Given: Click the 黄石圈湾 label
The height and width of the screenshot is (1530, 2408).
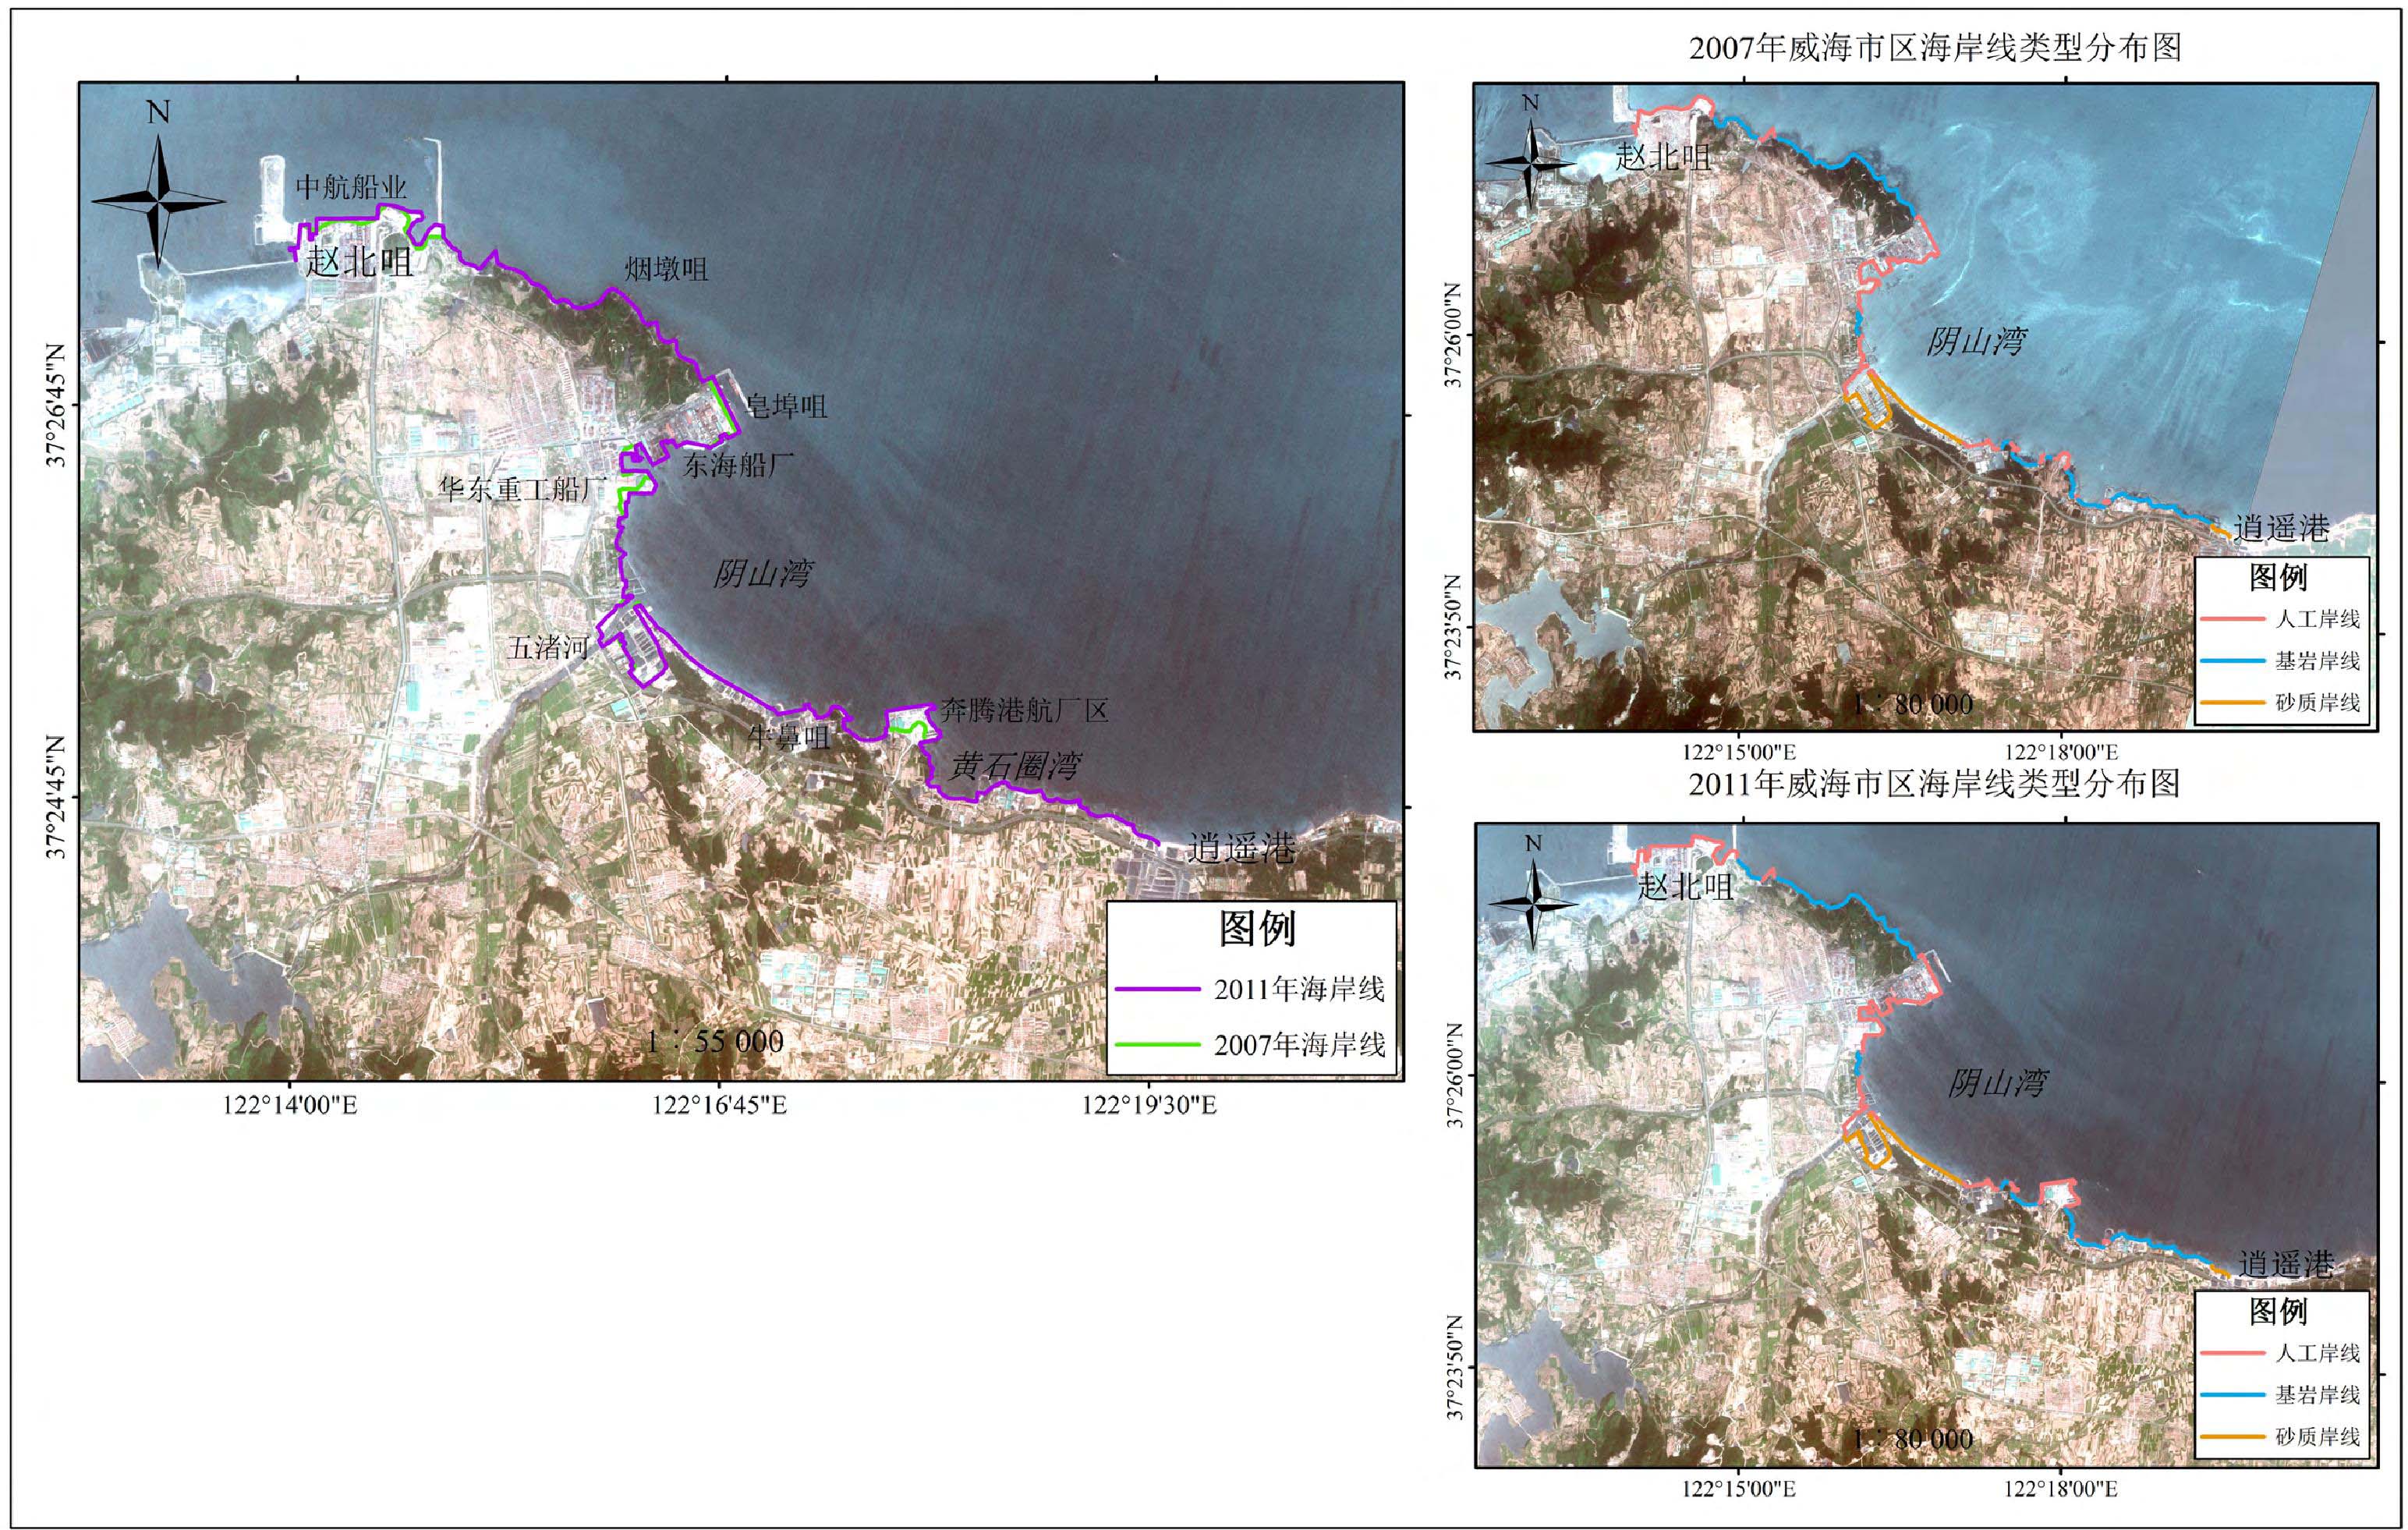Looking at the screenshot, I should (1014, 766).
